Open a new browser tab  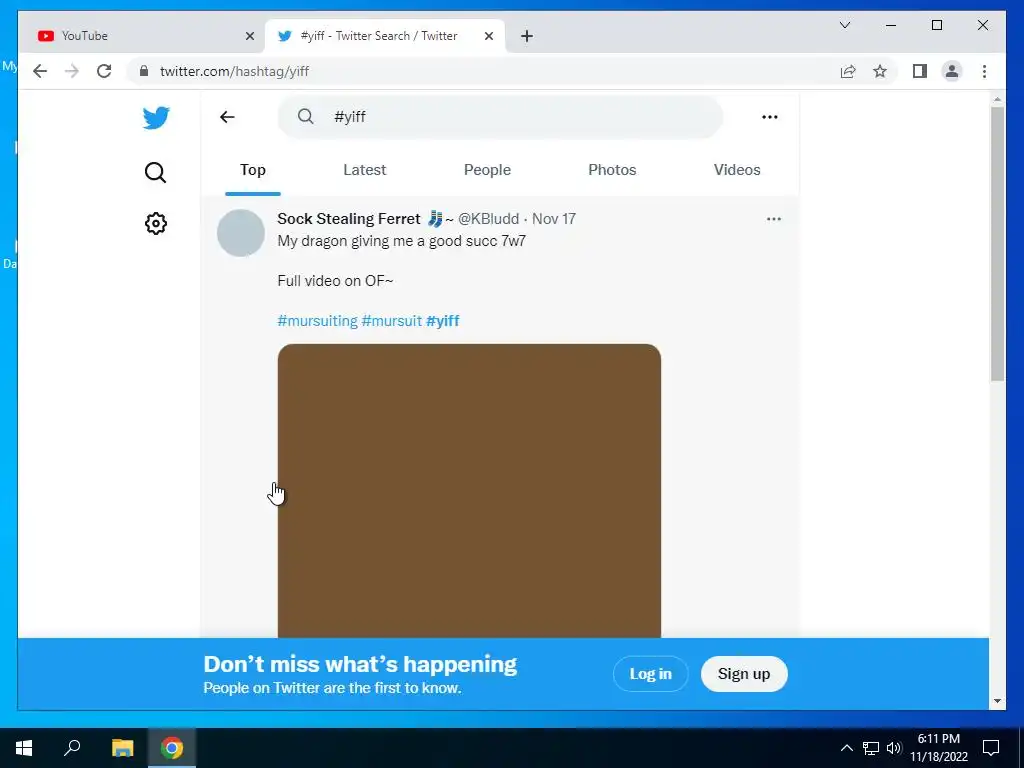click(x=527, y=36)
